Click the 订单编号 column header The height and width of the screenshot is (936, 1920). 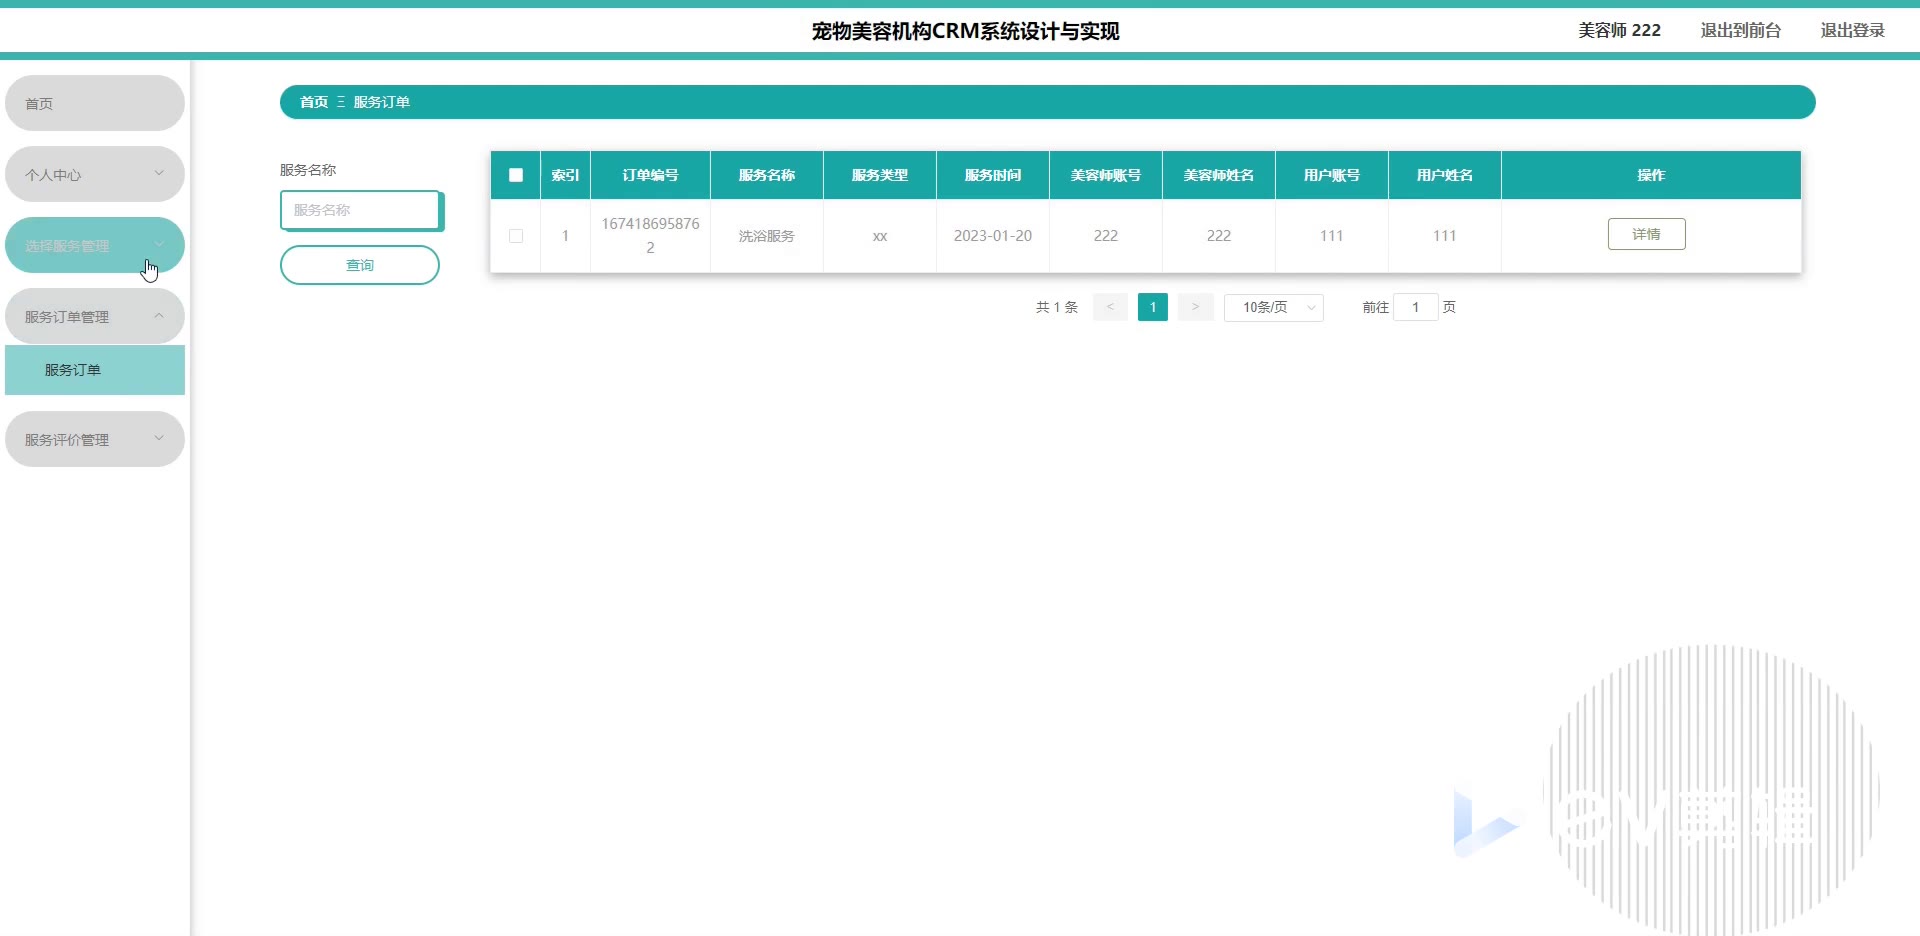tap(650, 175)
